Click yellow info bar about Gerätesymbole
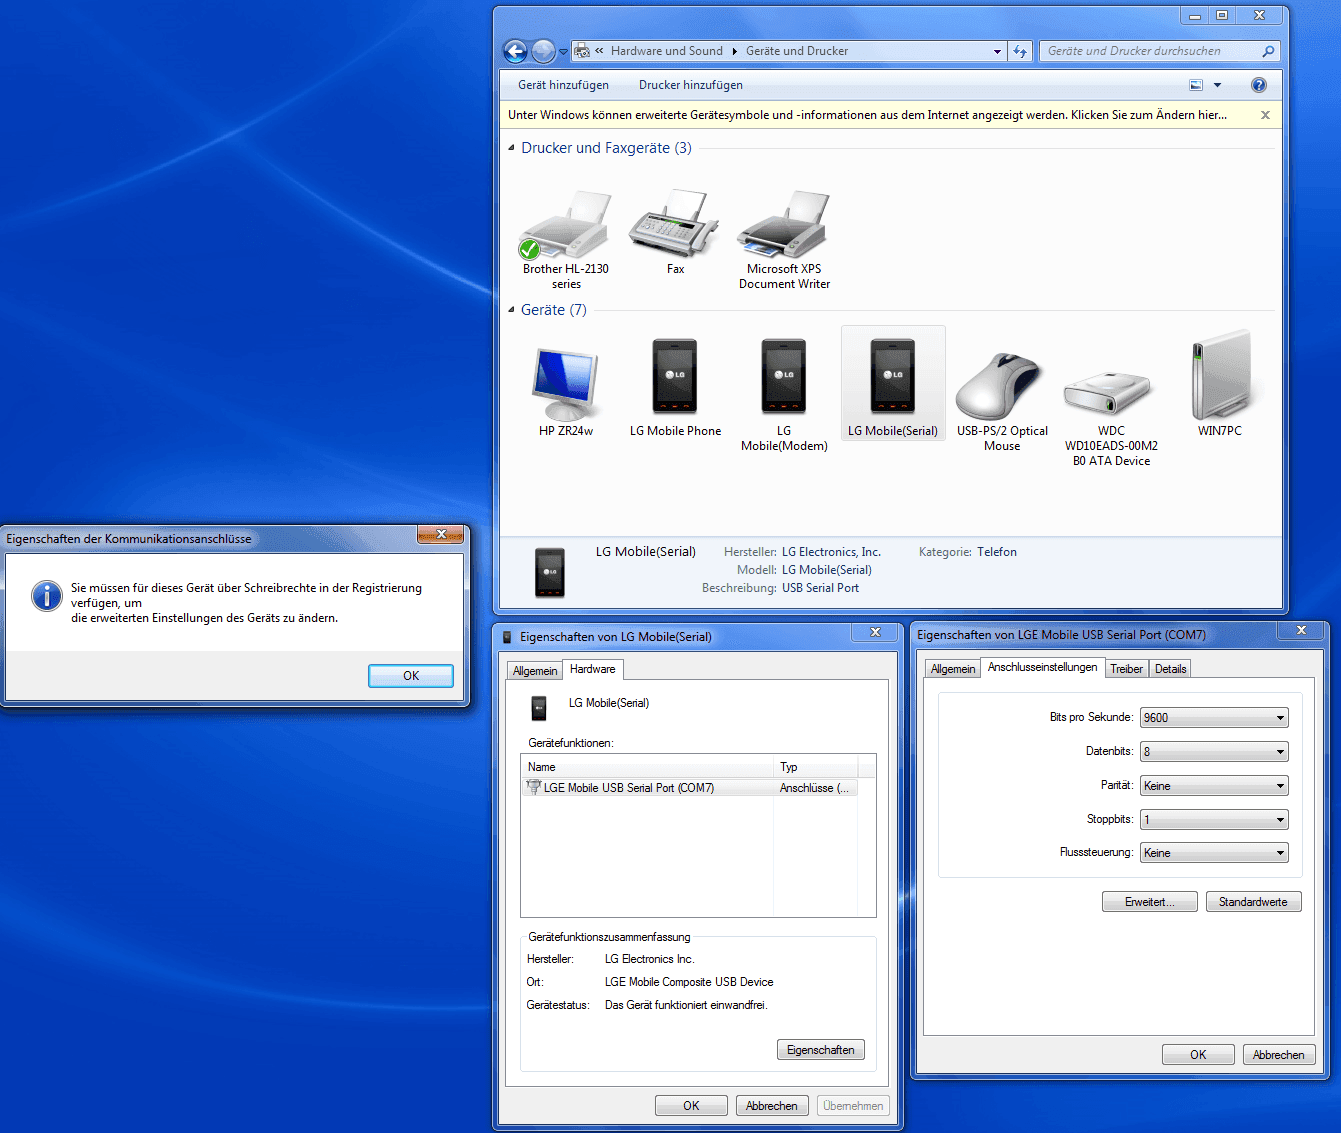 coord(867,115)
